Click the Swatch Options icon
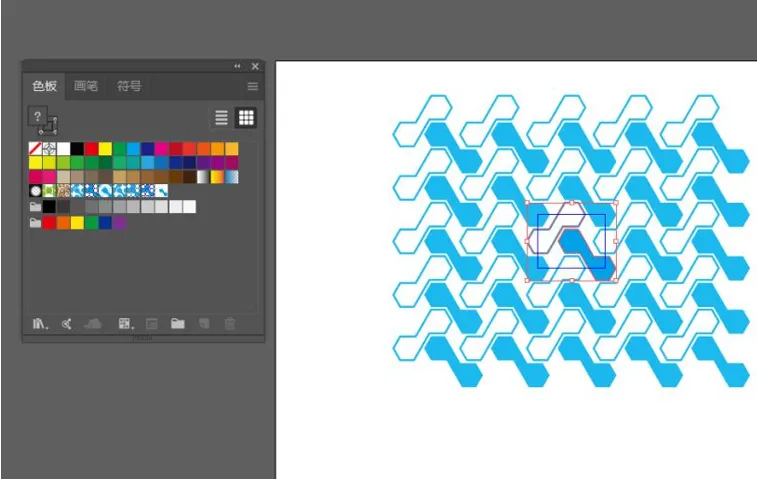The height and width of the screenshot is (479, 757). 152,324
